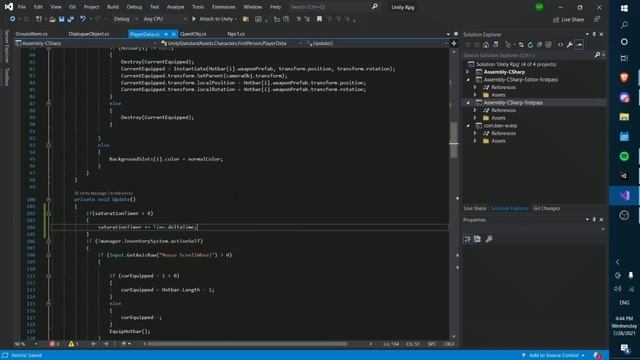The height and width of the screenshot is (360, 640).
Task: Toggle outlining collapse for Update method
Action: 49,200
